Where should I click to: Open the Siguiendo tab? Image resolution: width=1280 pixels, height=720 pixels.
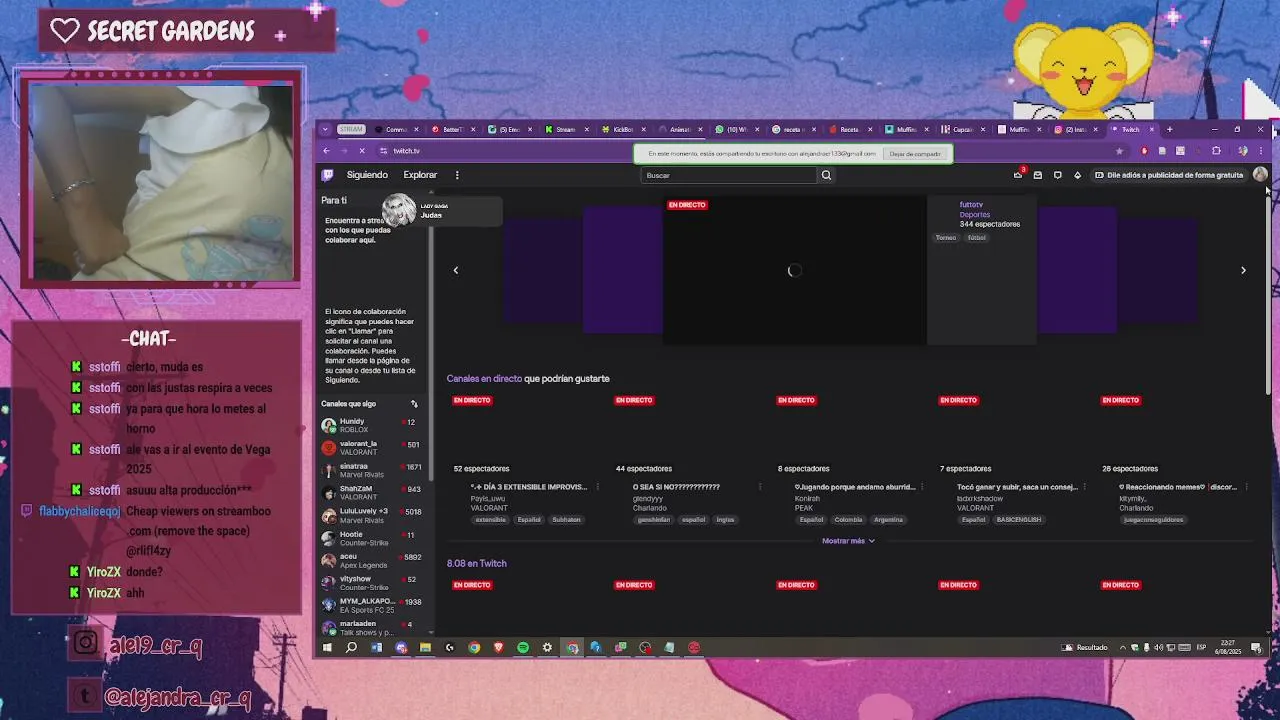tap(367, 175)
